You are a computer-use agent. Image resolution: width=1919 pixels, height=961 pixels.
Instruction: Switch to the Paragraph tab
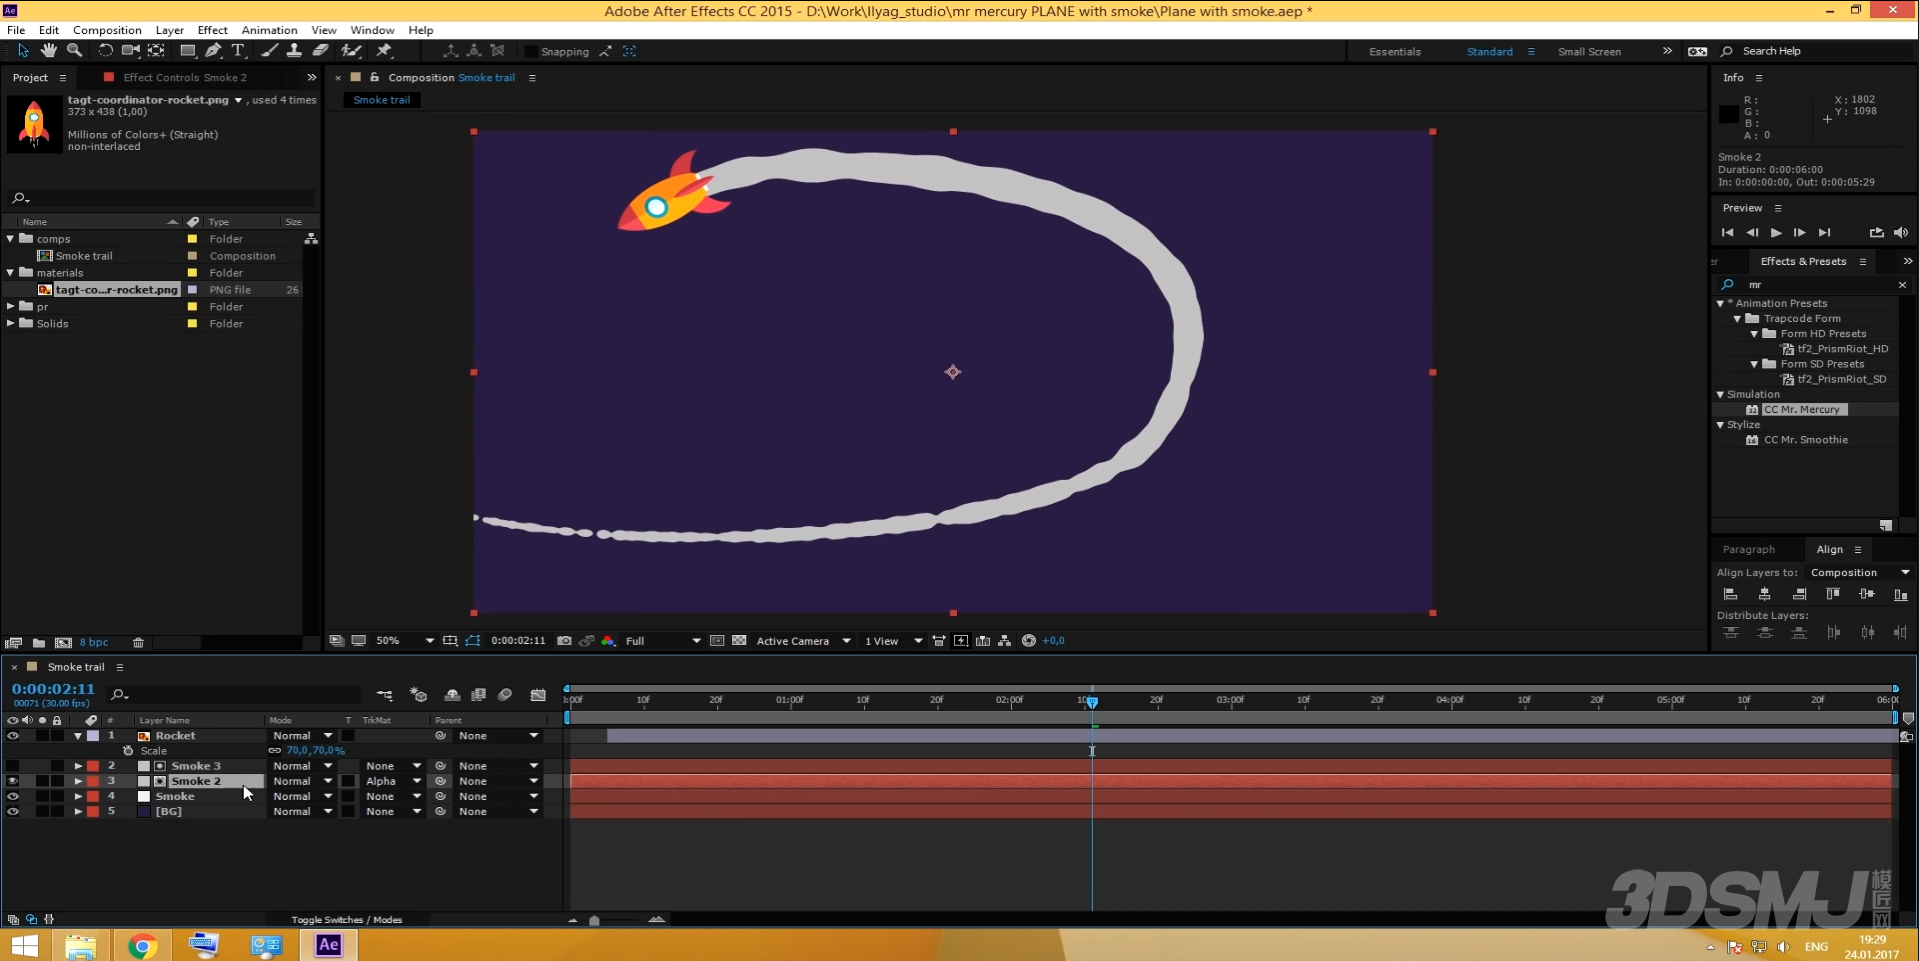point(1748,549)
